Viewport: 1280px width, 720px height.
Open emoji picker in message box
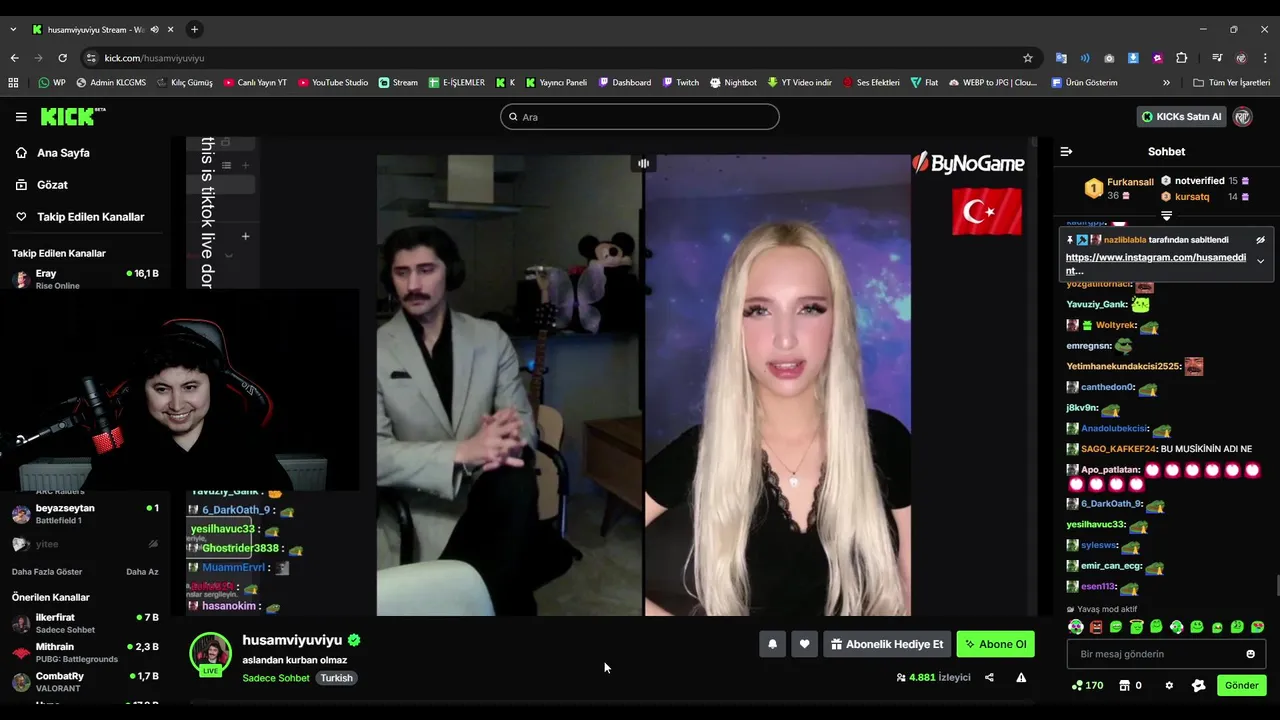coord(1250,654)
